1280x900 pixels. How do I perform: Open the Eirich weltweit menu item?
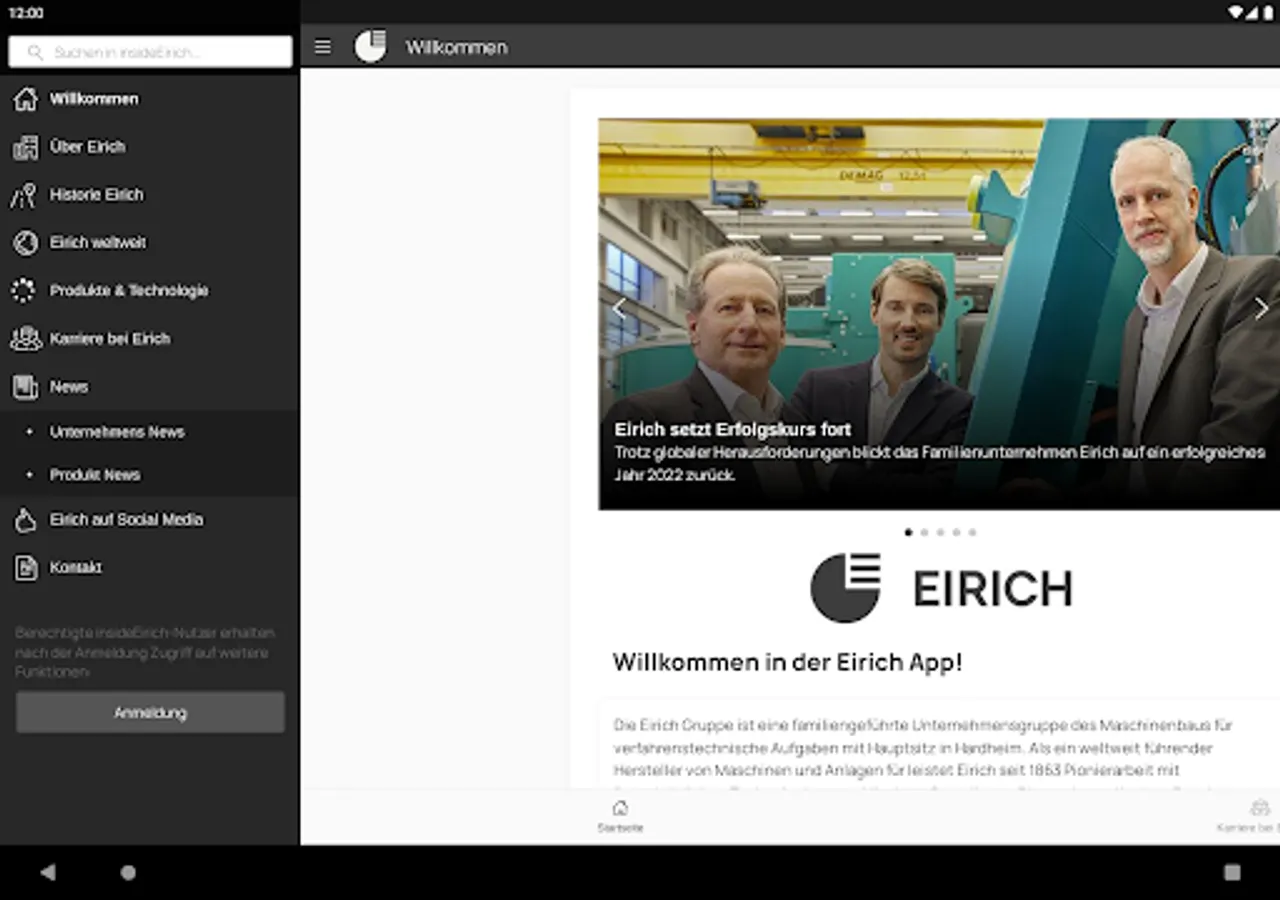150,243
